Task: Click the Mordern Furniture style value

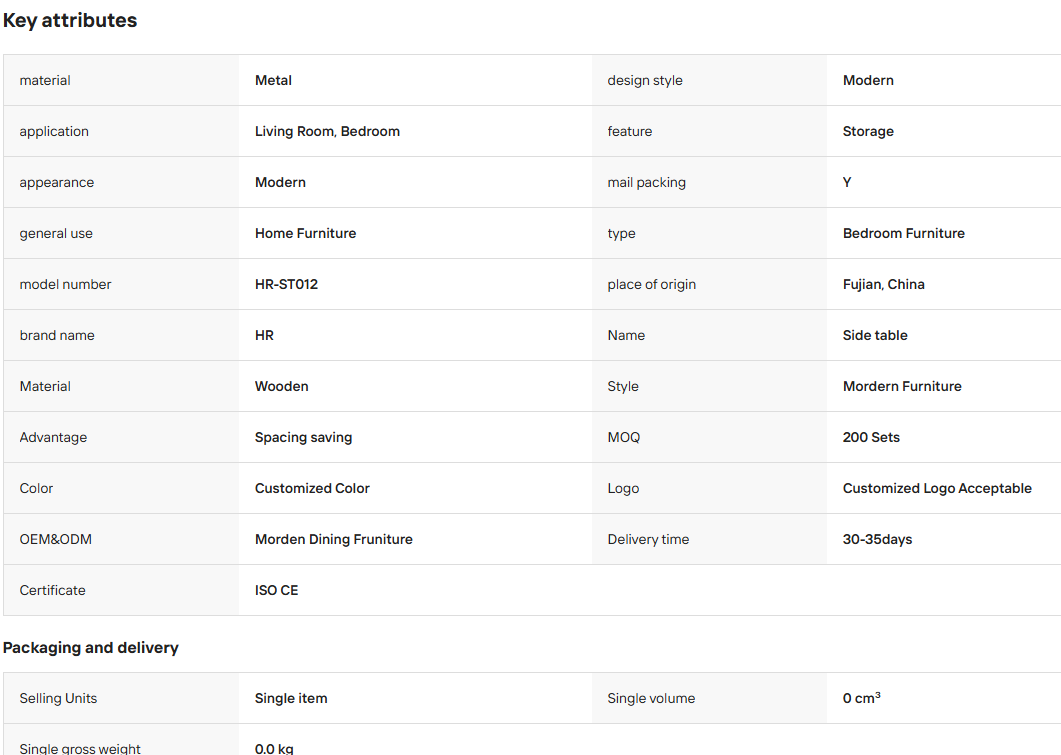Action: click(902, 386)
